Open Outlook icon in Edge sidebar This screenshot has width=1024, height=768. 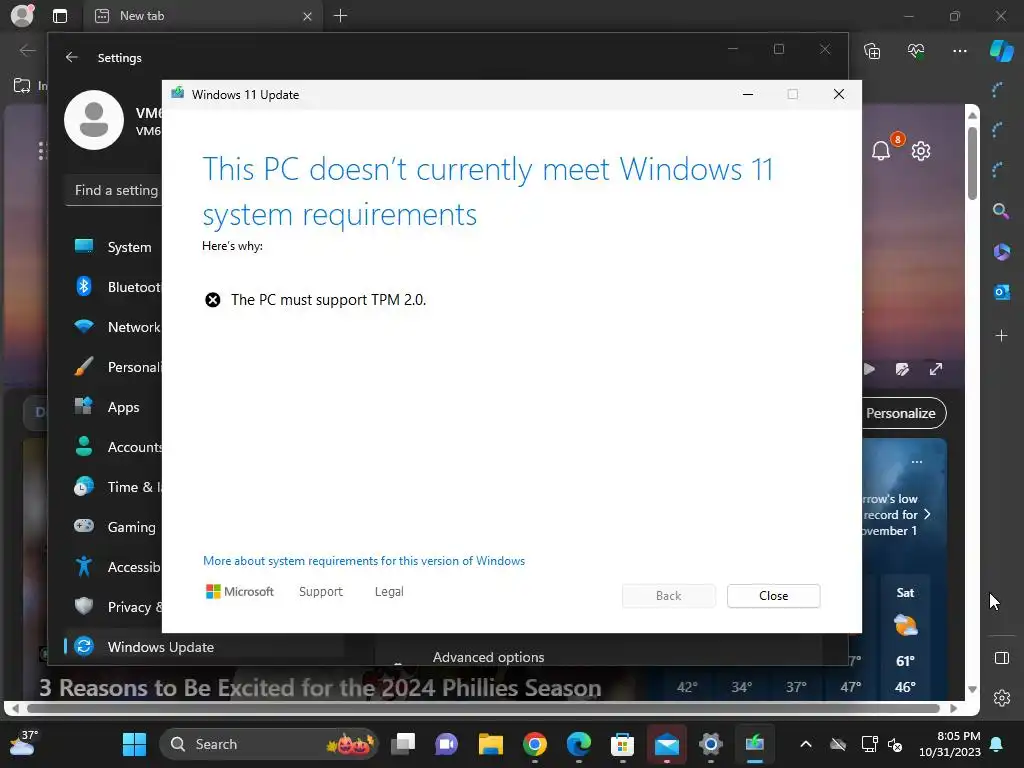pyautogui.click(x=1001, y=292)
